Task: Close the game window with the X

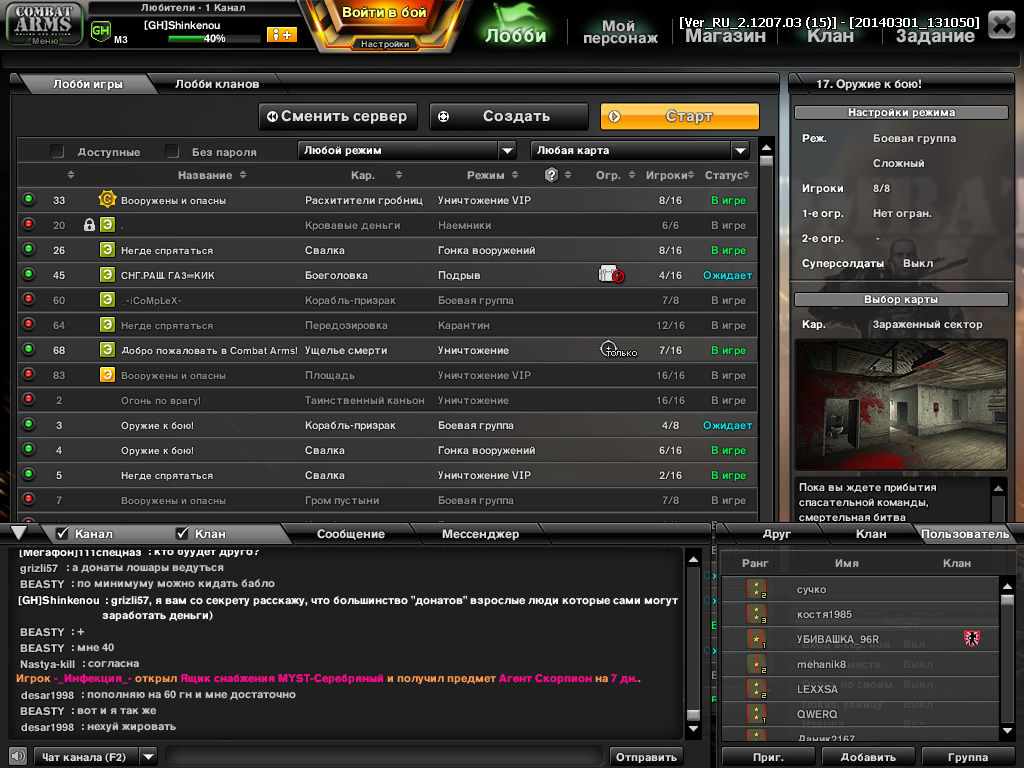Action: [1002, 25]
